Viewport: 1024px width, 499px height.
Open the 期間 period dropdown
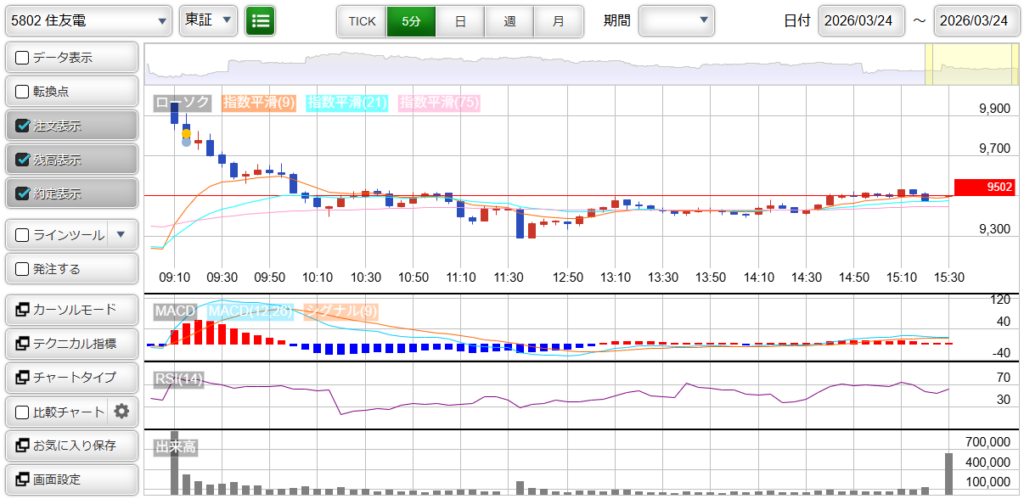pyautogui.click(x=676, y=20)
